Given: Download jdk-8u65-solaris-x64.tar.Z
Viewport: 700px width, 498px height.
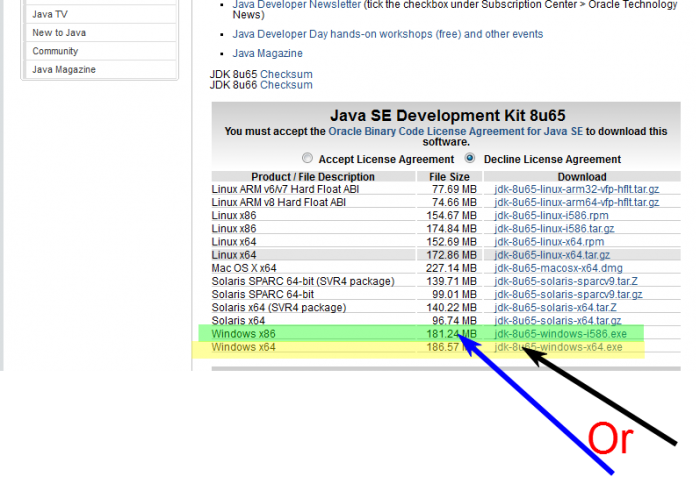Looking at the screenshot, I should (555, 307).
